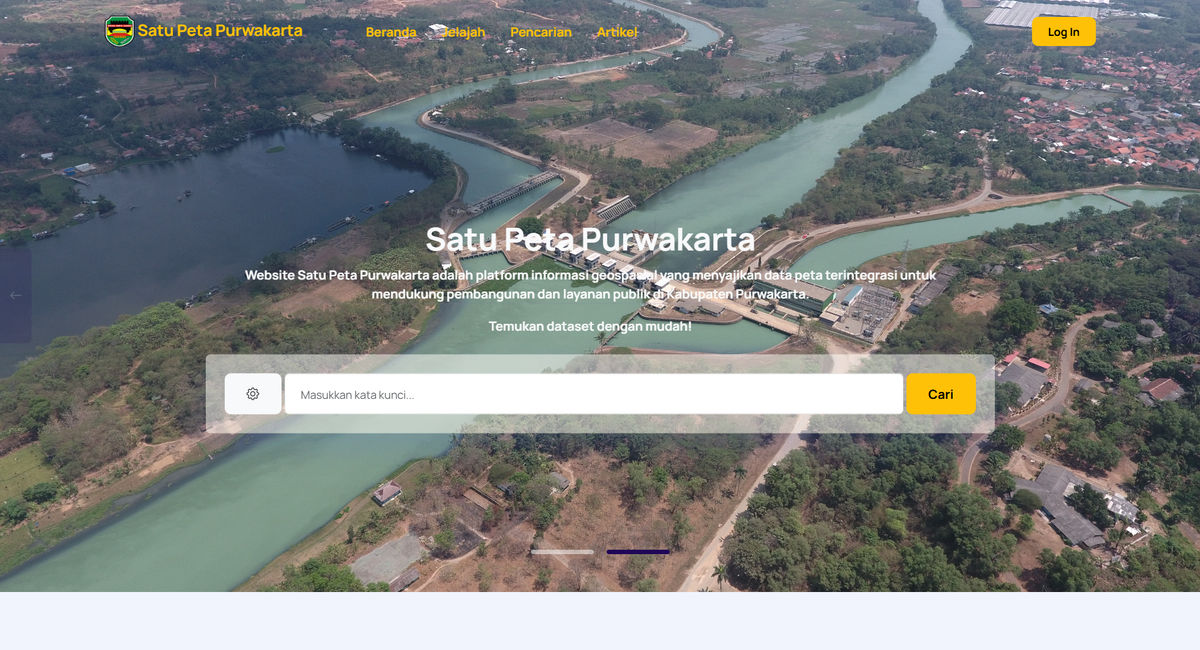This screenshot has width=1200, height=650.
Task: Select the first carousel slide indicator
Action: [x=562, y=552]
